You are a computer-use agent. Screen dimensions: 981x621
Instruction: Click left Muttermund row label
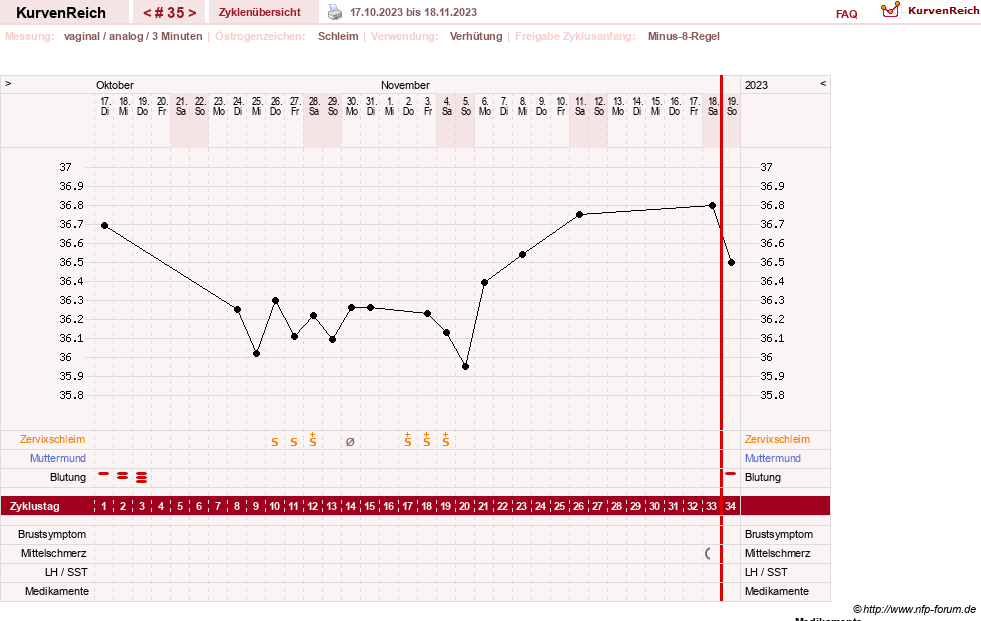(x=58, y=458)
